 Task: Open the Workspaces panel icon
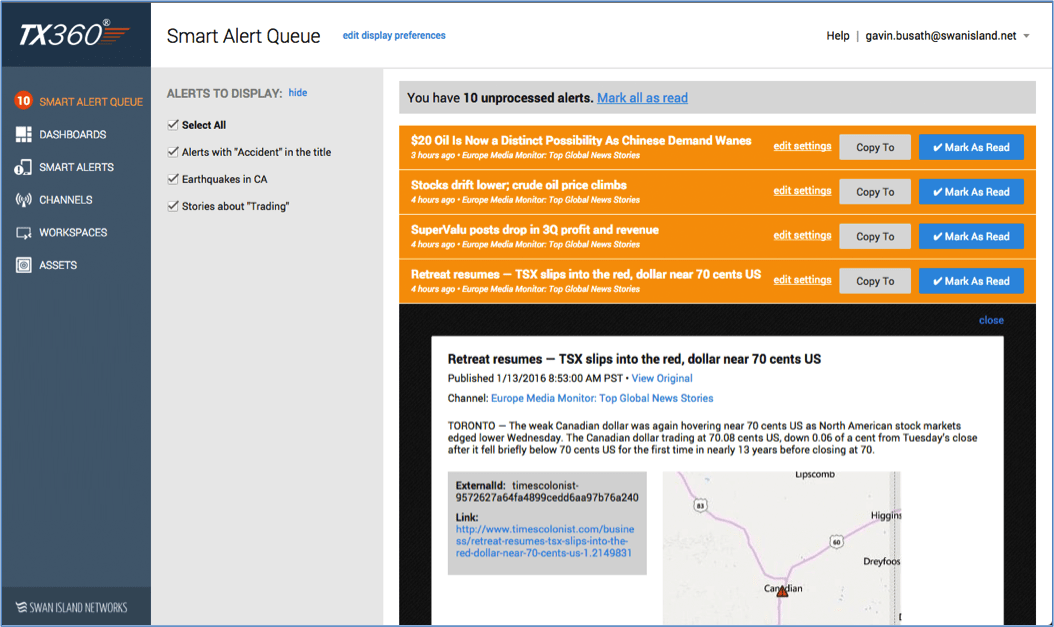click(x=22, y=232)
